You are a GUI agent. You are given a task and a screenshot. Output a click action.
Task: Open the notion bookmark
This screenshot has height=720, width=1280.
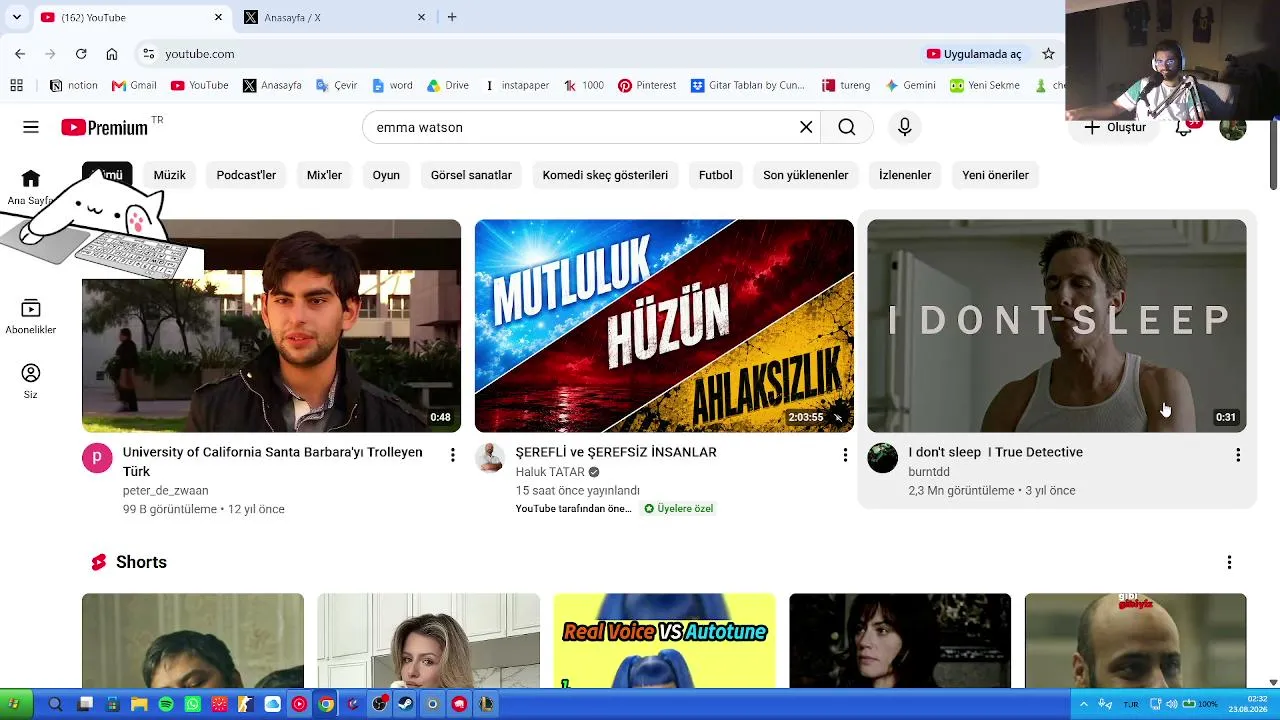74,85
